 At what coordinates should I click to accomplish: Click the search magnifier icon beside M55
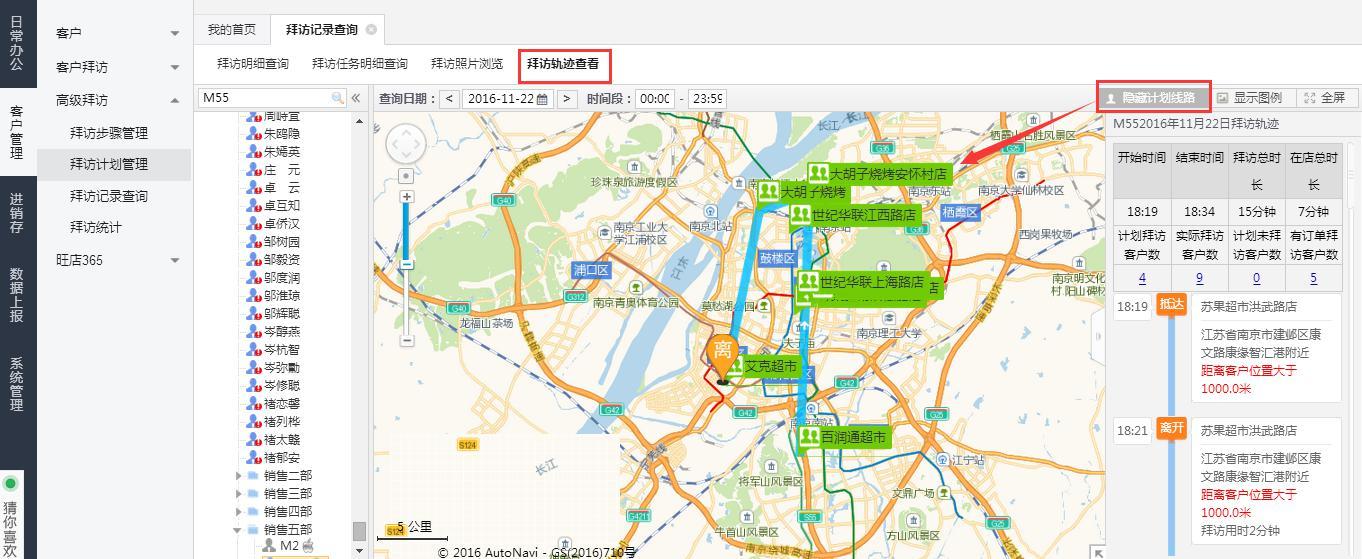coord(338,98)
